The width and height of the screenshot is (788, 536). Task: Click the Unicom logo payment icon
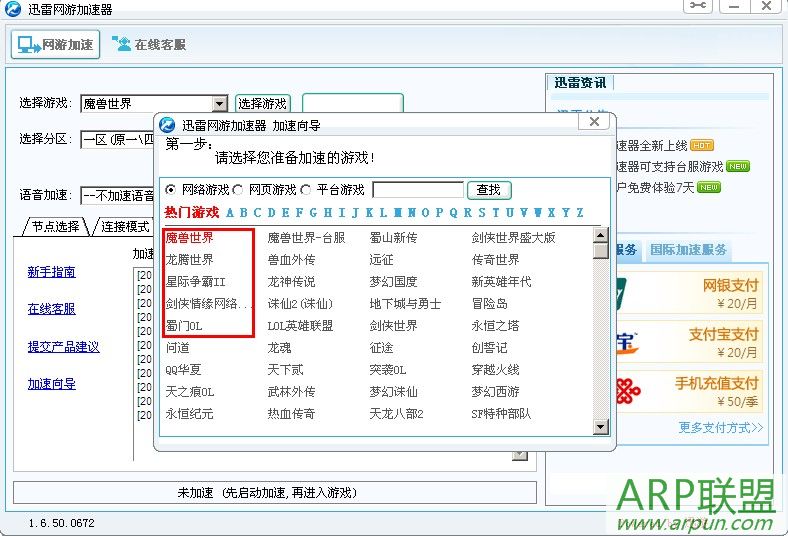pos(628,391)
